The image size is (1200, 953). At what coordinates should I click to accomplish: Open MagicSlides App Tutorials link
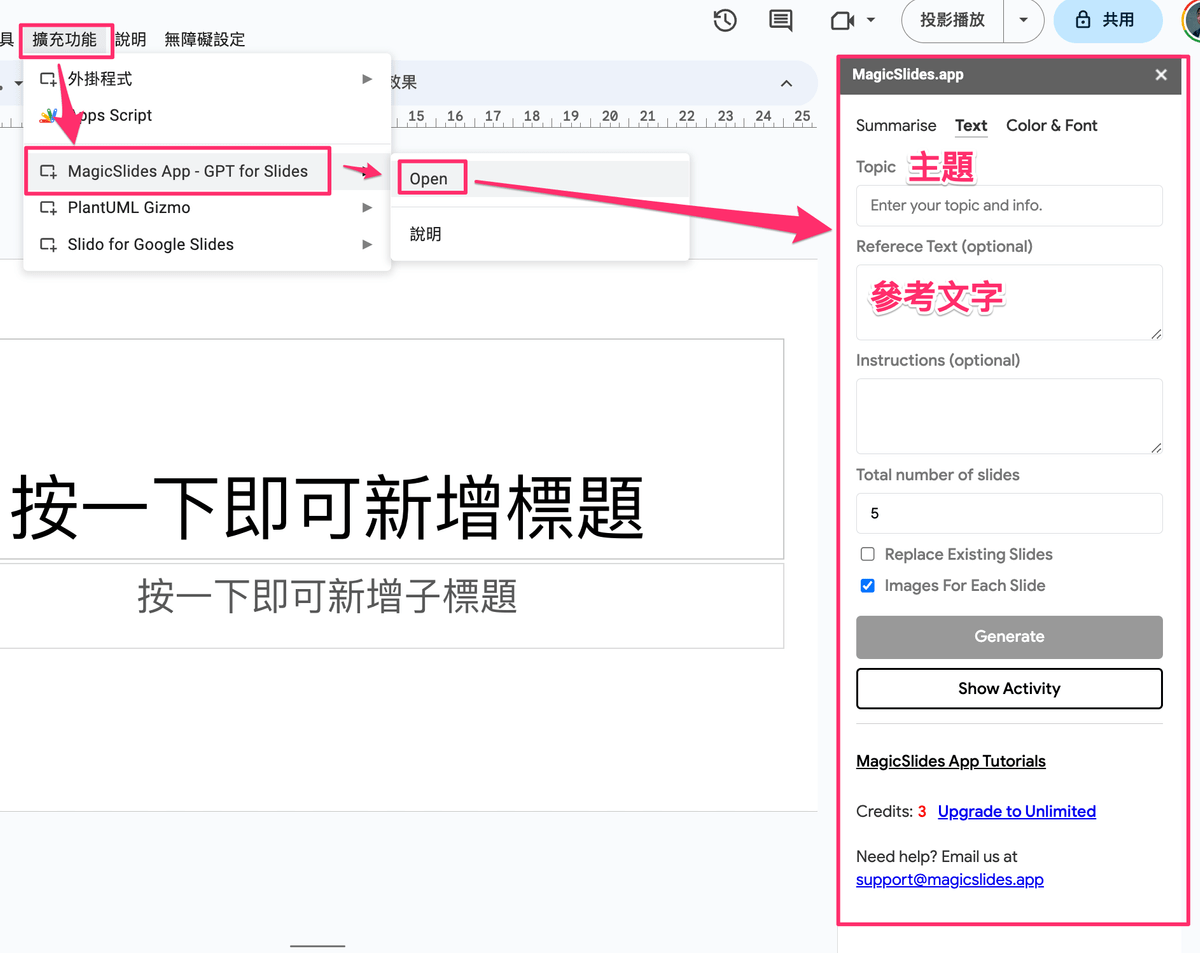pos(951,761)
